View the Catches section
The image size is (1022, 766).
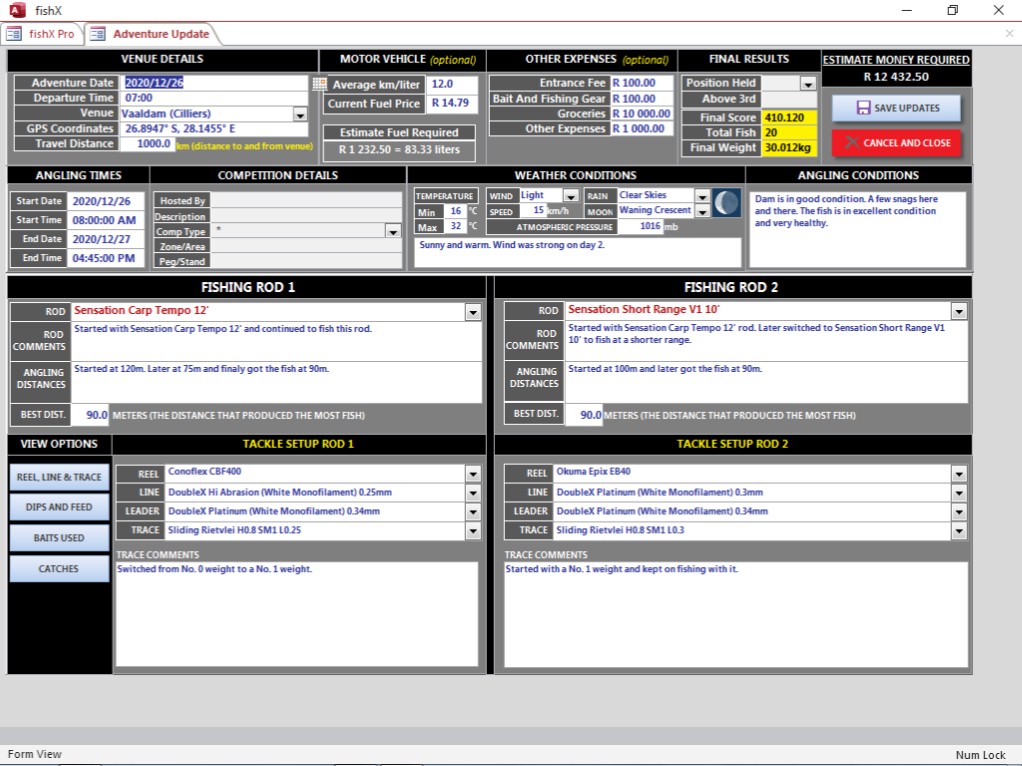coord(59,569)
